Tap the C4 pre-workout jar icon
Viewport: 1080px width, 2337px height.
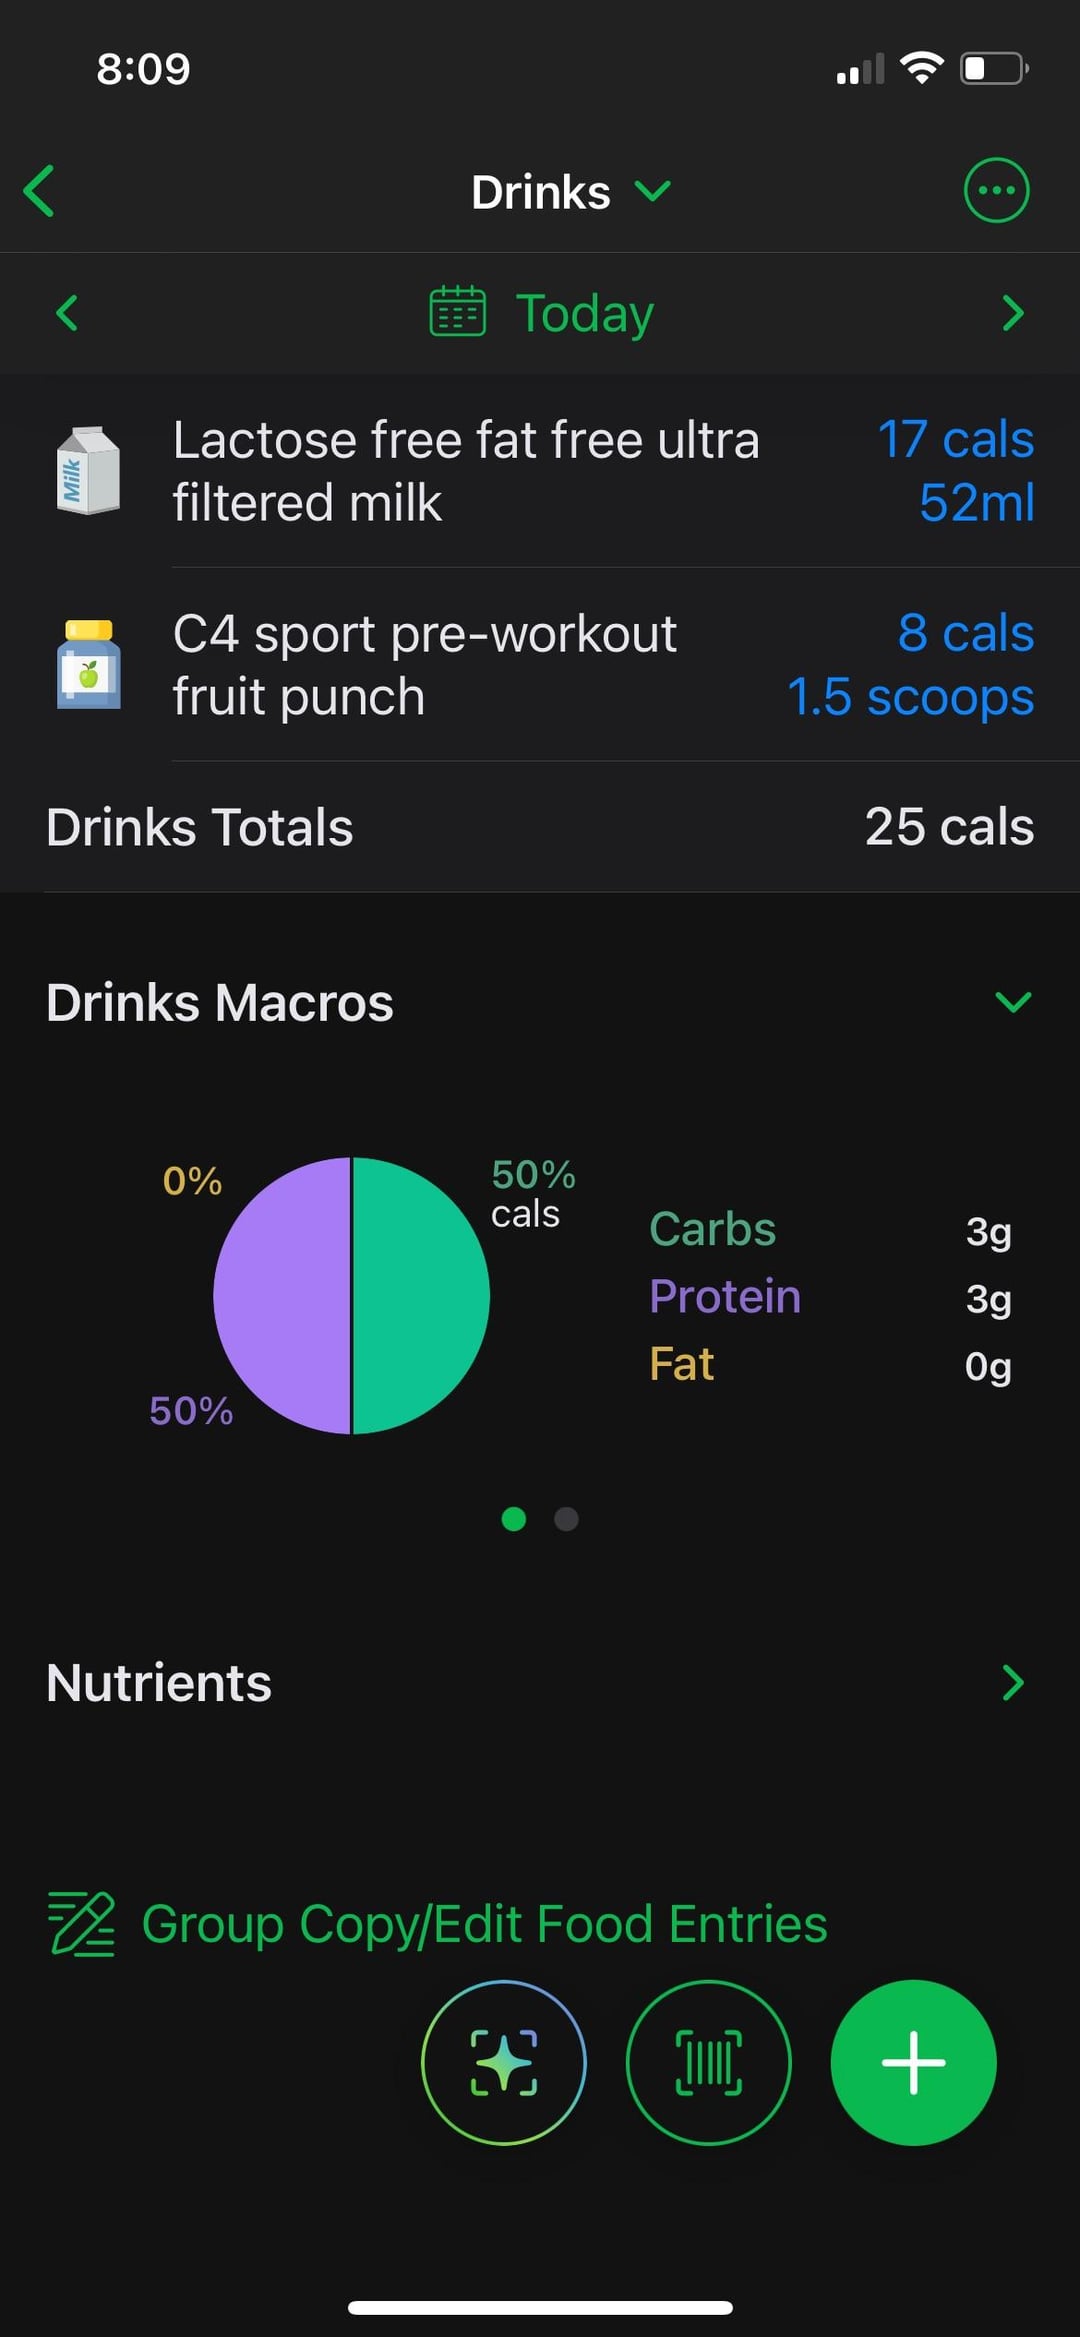[x=88, y=665]
